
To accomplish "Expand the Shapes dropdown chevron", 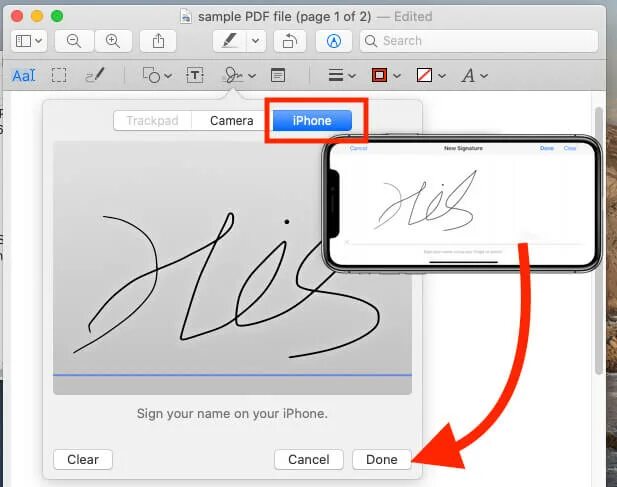I will coord(168,76).
